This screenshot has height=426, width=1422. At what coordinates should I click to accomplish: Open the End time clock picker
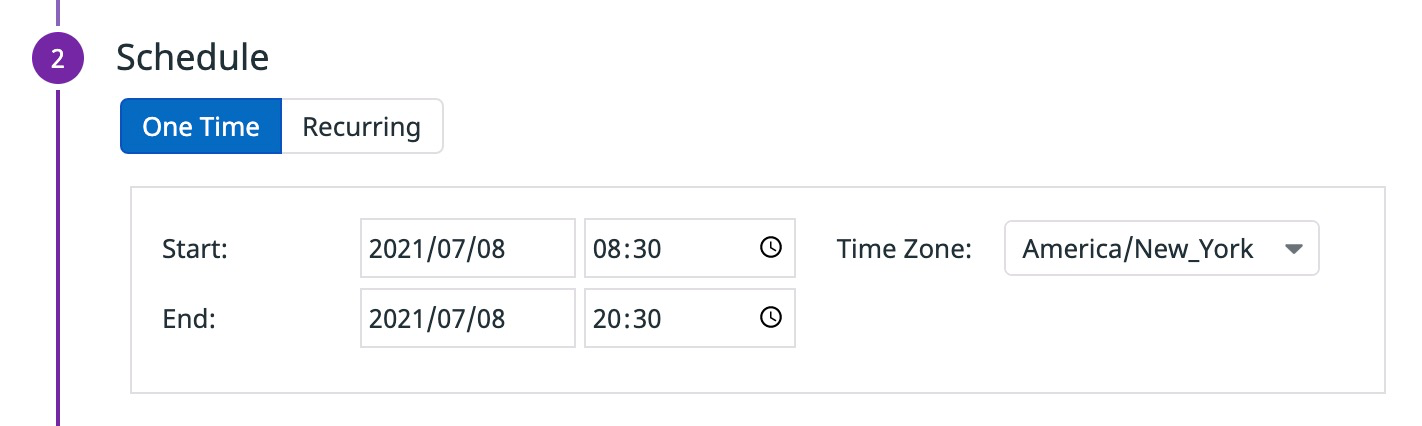pyautogui.click(x=771, y=318)
